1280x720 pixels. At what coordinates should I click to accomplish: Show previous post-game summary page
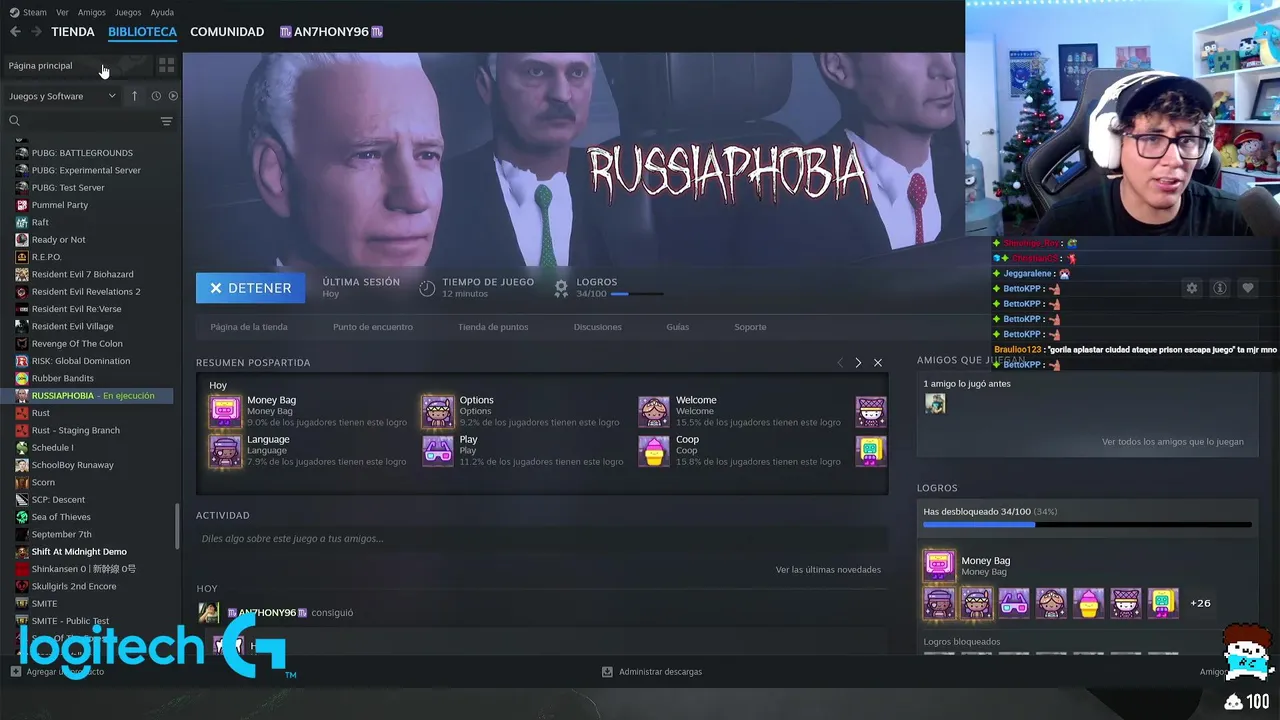840,362
